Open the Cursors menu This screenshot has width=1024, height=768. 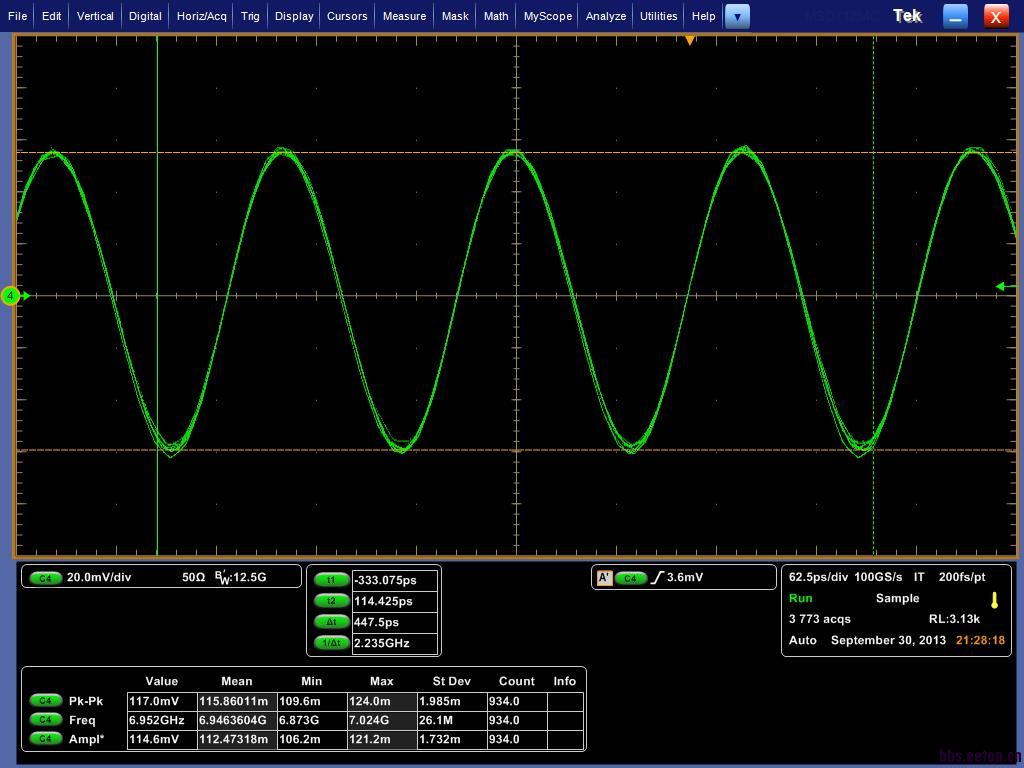click(x=347, y=16)
